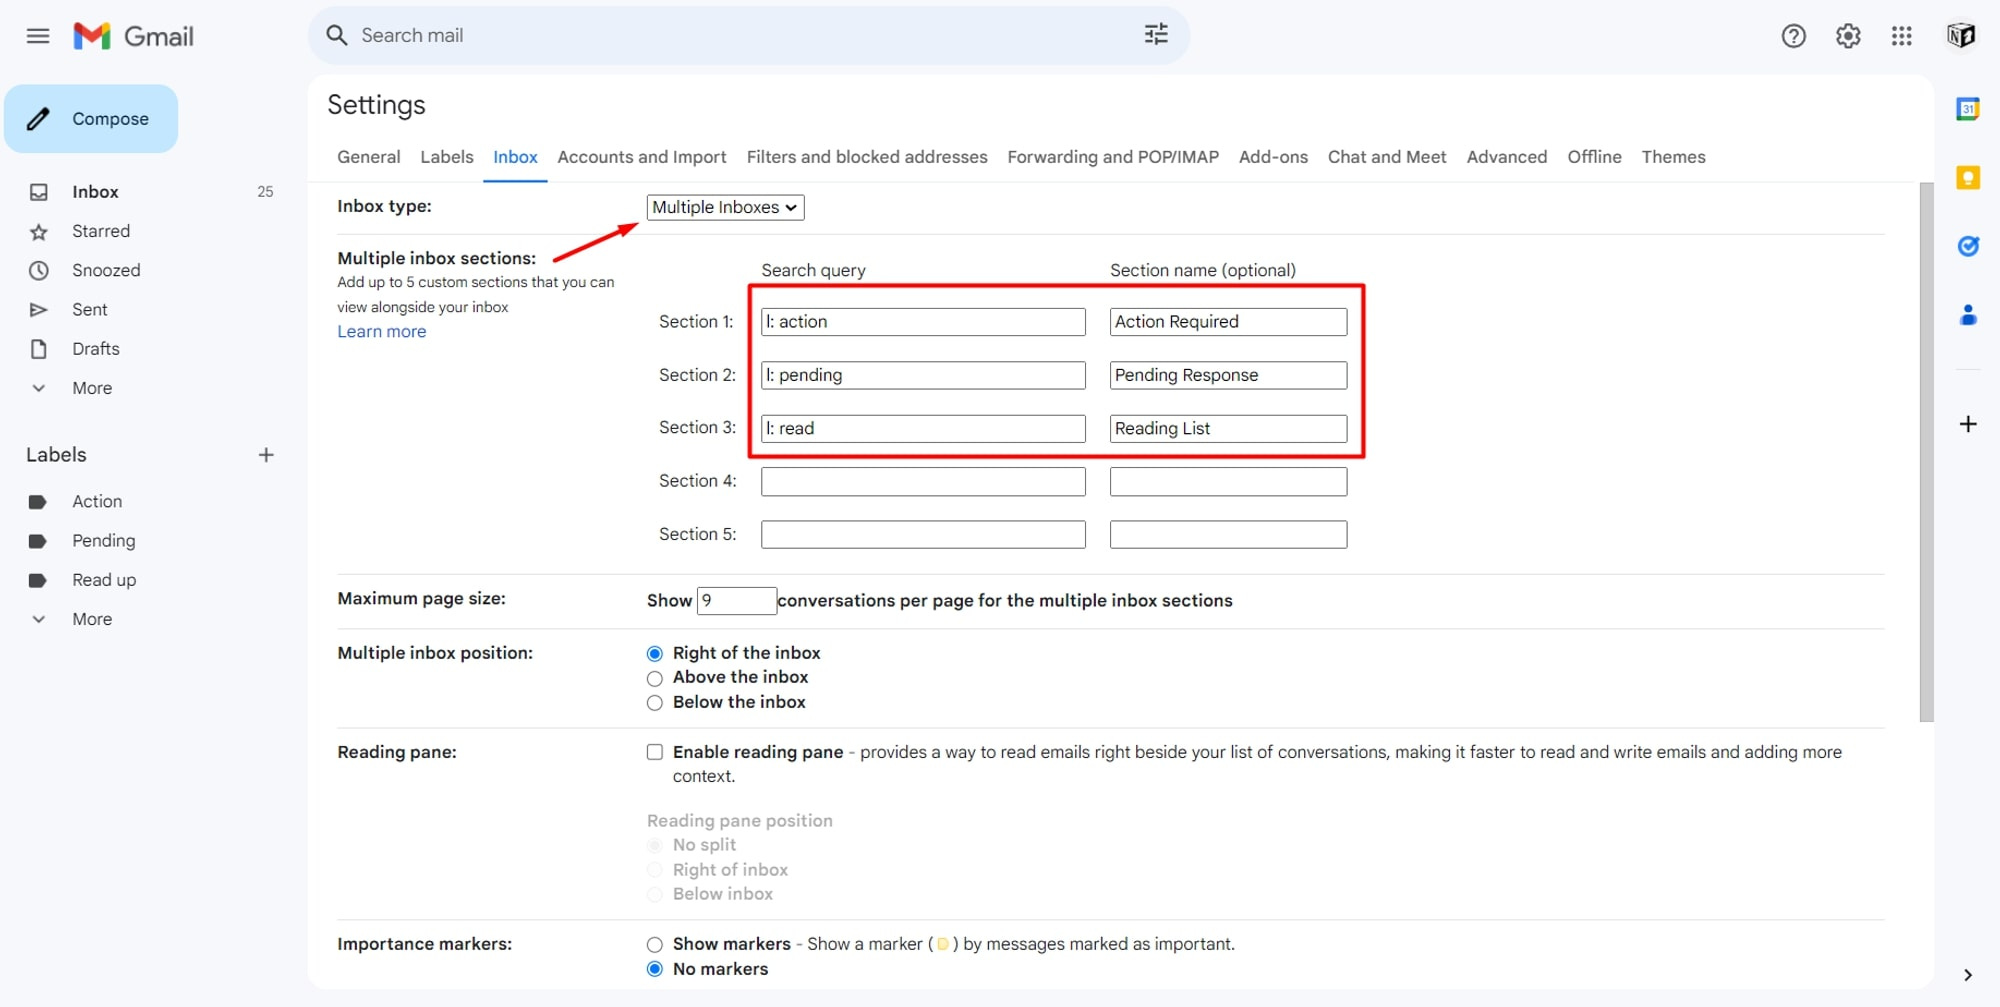Expand More under Labels section

point(92,619)
